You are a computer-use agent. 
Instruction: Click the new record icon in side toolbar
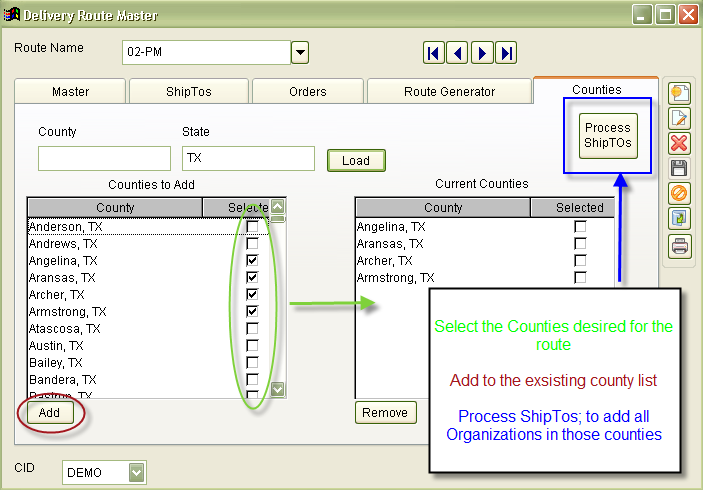[679, 93]
